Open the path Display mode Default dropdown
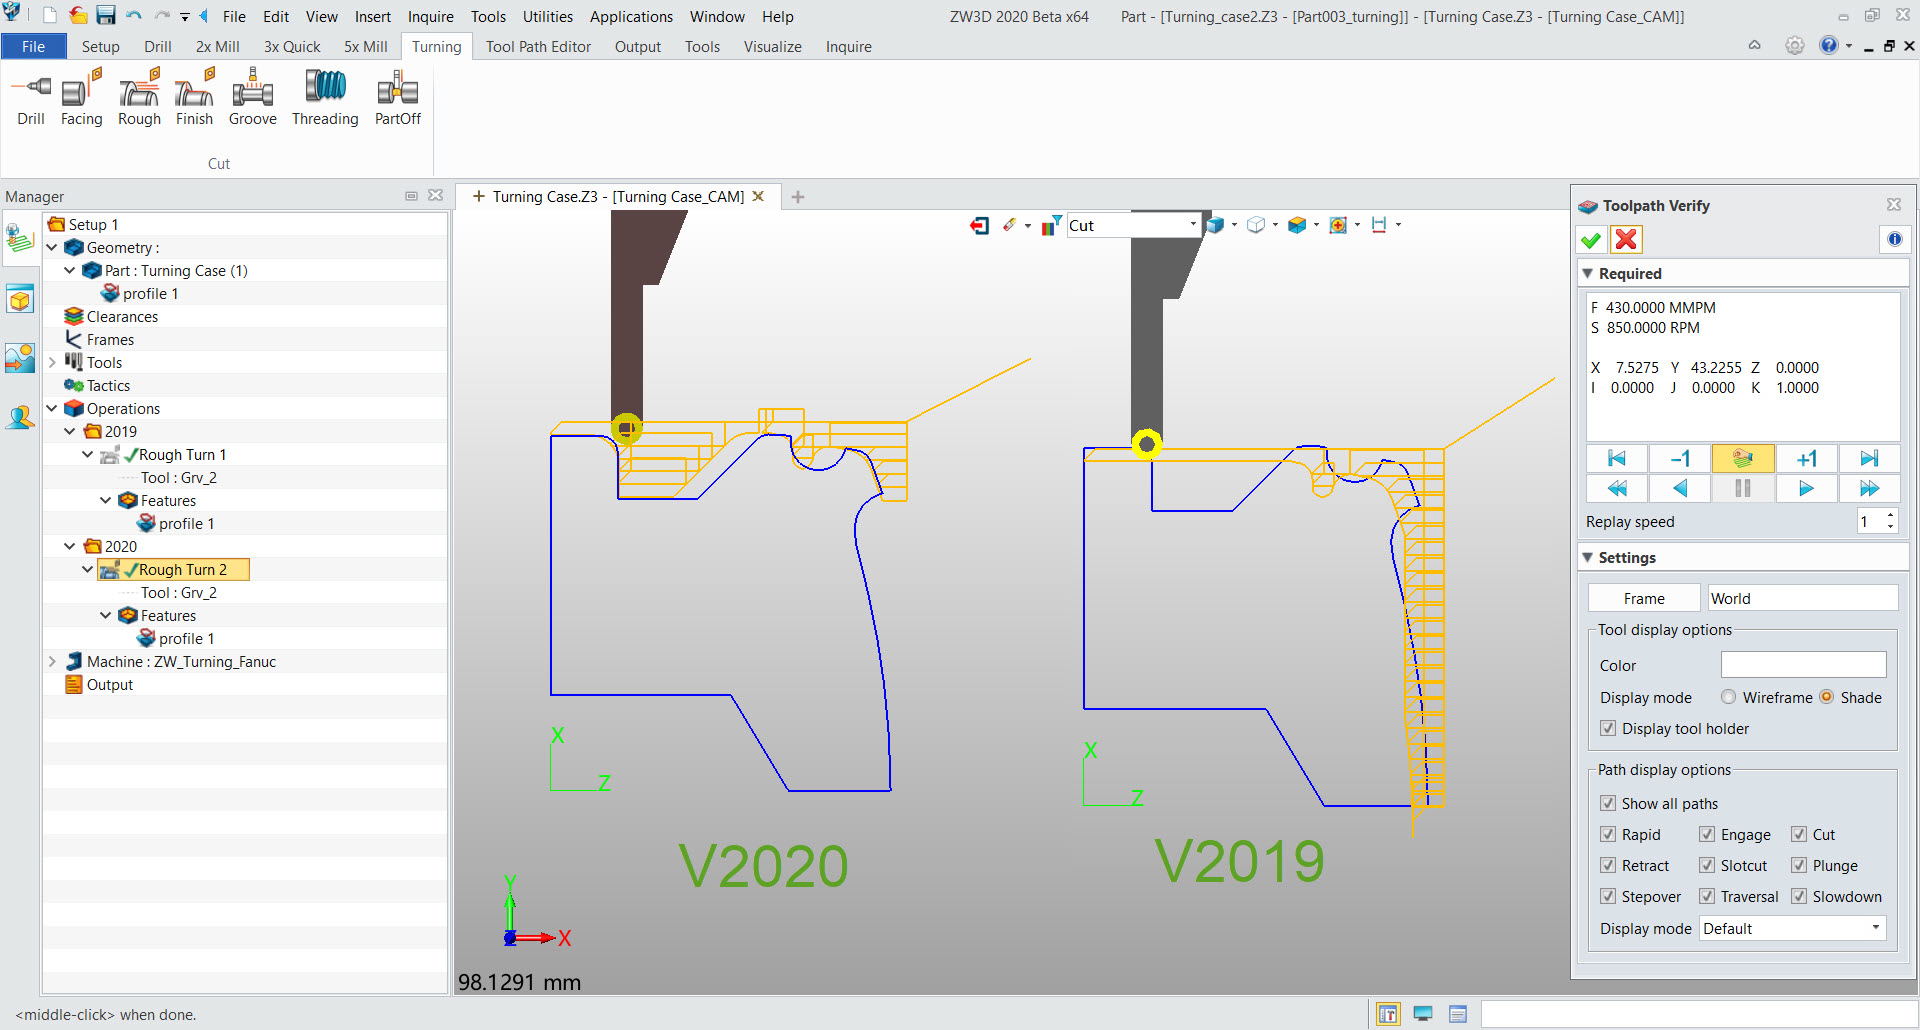 [1792, 929]
